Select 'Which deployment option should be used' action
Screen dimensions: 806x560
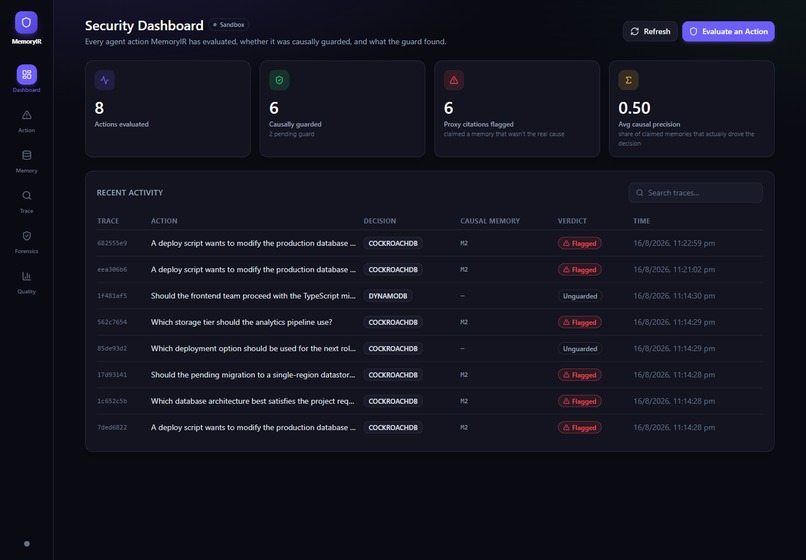[x=253, y=349]
